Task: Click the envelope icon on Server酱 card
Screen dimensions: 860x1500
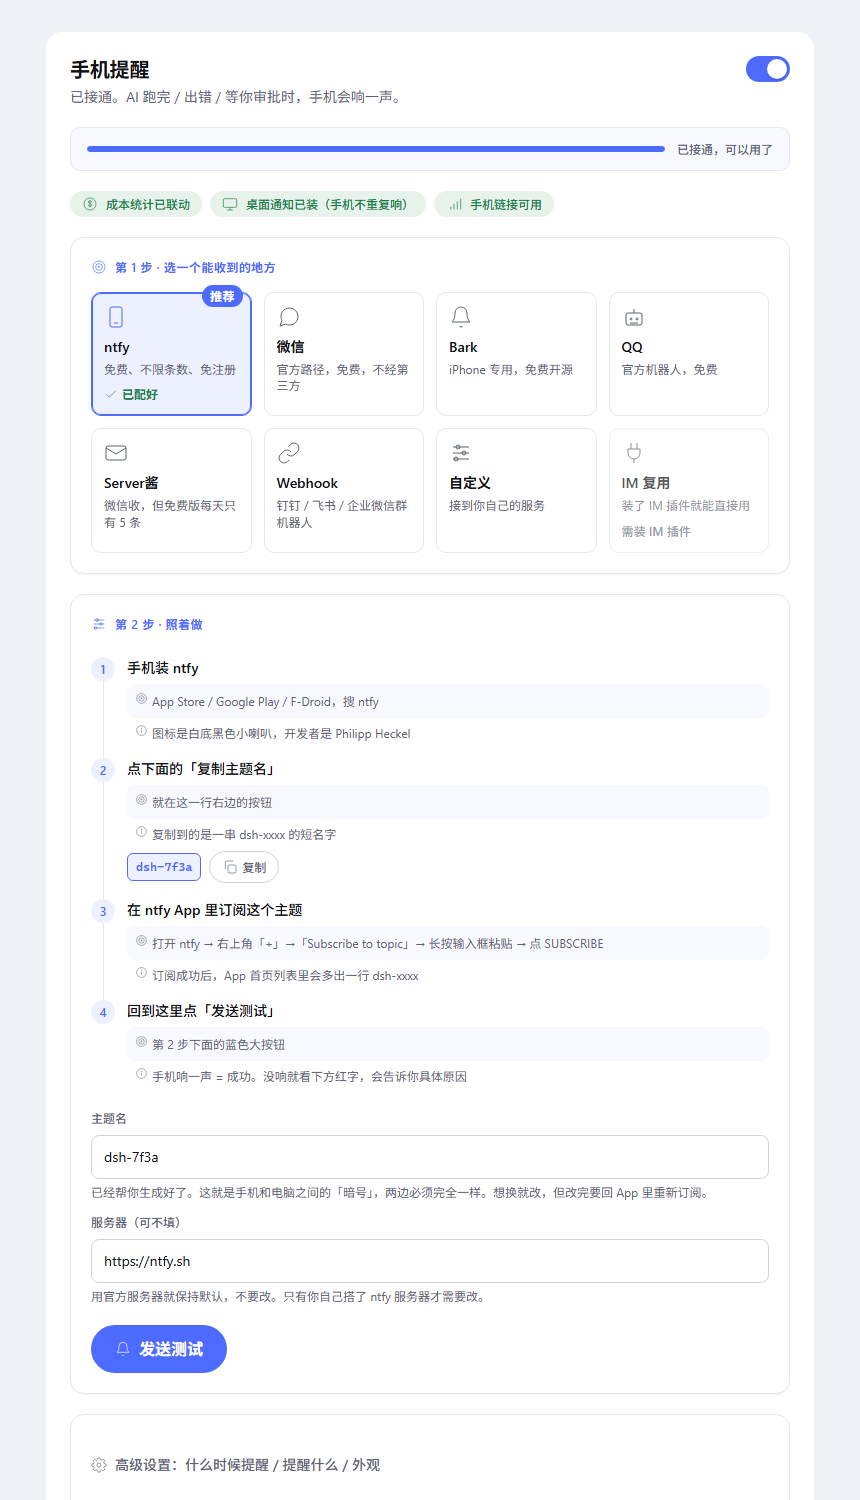Action: (x=116, y=453)
